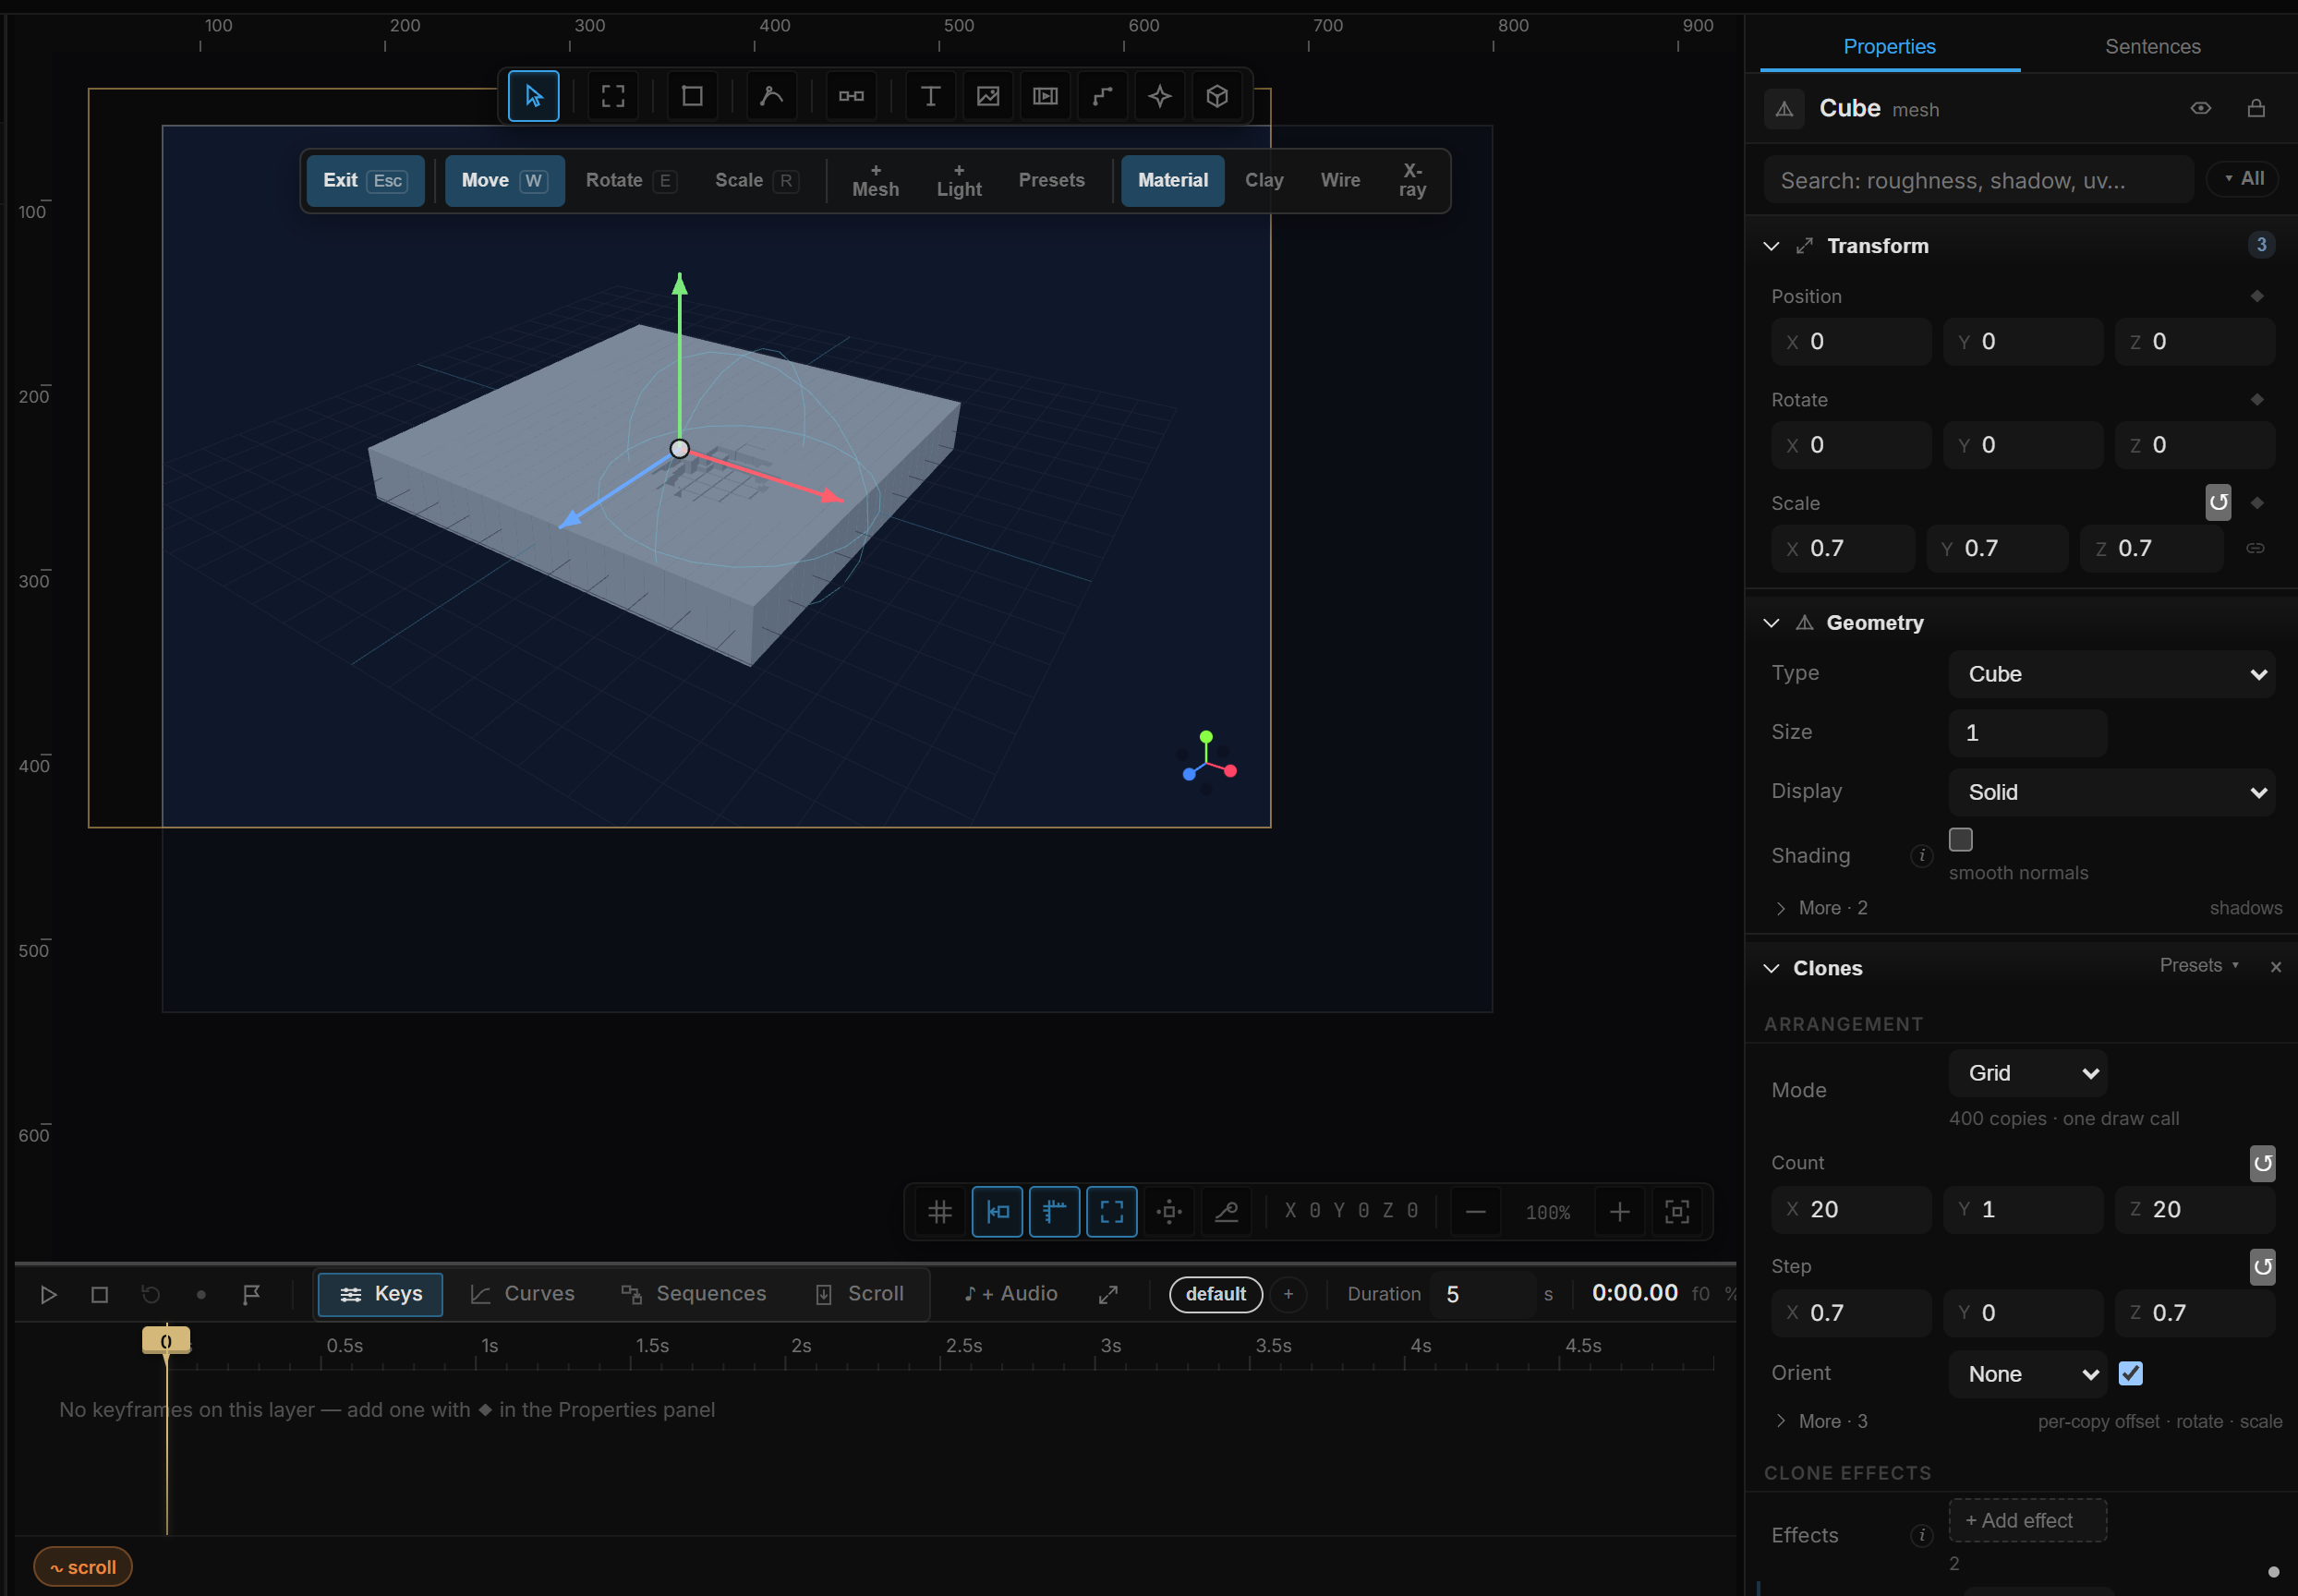Toggle the Cube lock icon
2298x1596 pixels.
(x=2256, y=108)
